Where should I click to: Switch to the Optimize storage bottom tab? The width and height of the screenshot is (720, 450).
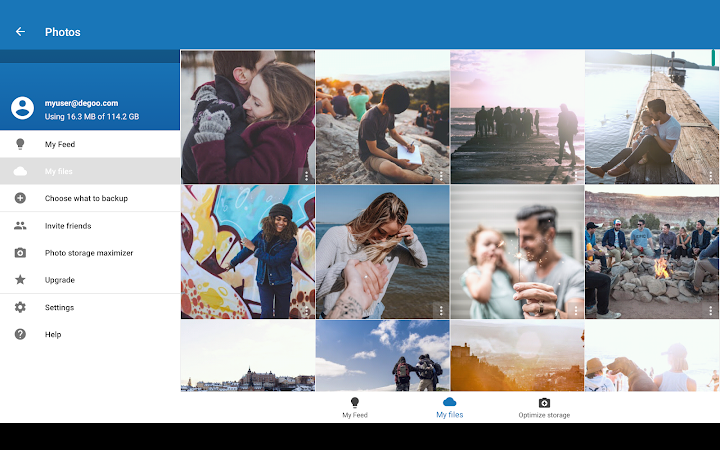pos(544,408)
